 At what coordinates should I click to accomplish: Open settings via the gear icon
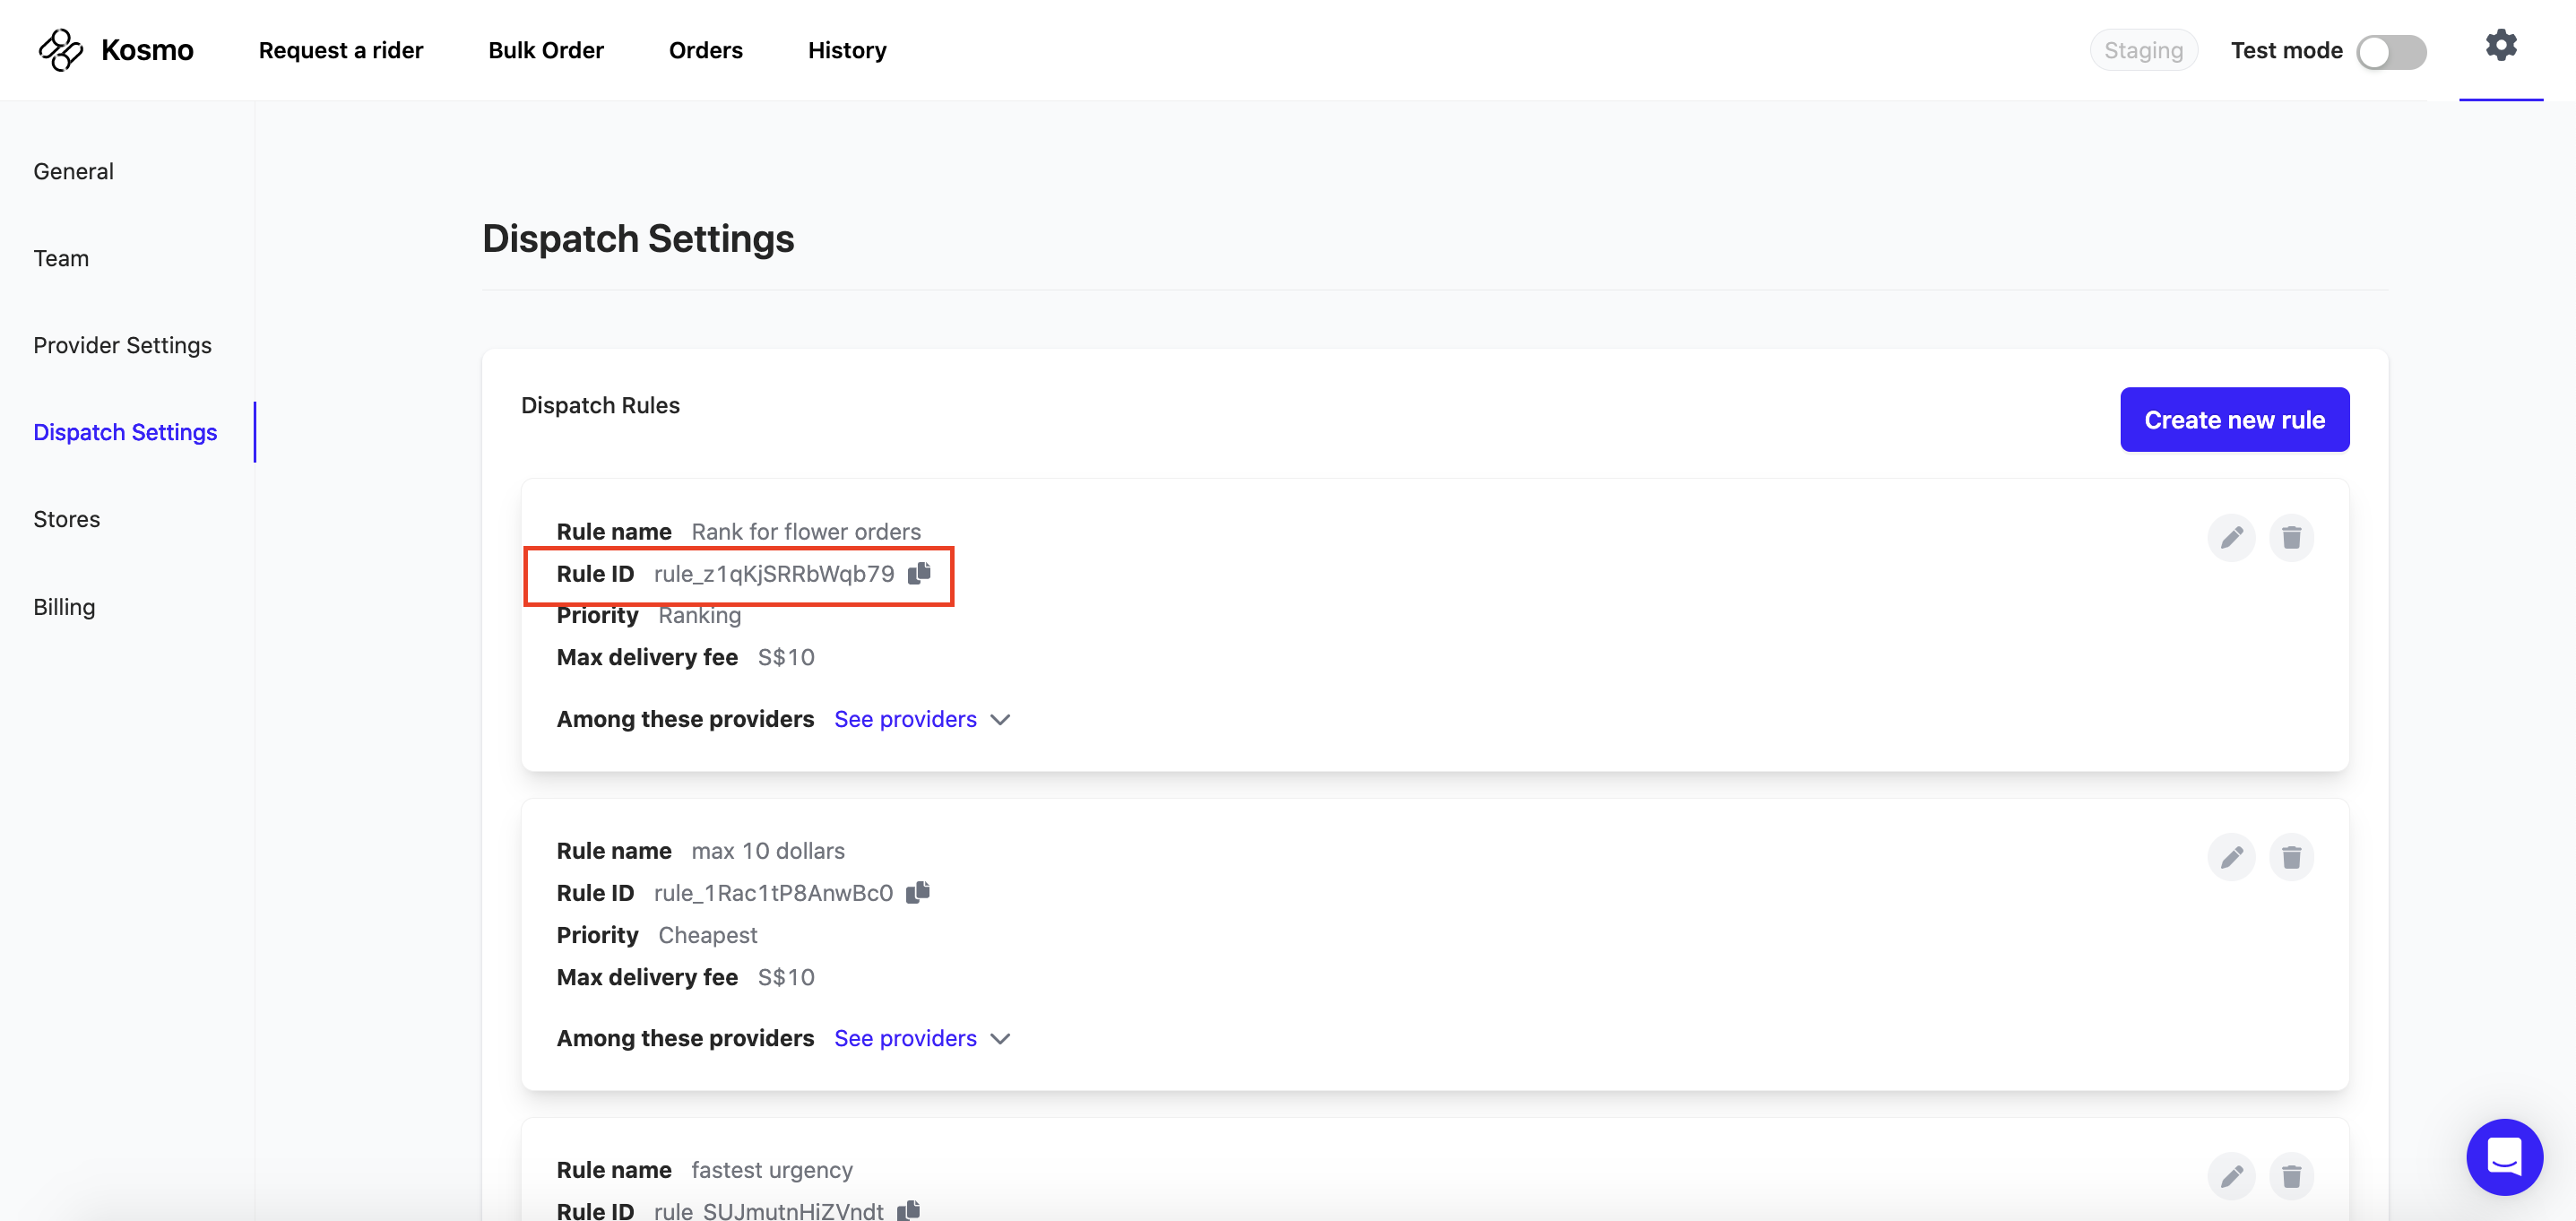(x=2500, y=46)
